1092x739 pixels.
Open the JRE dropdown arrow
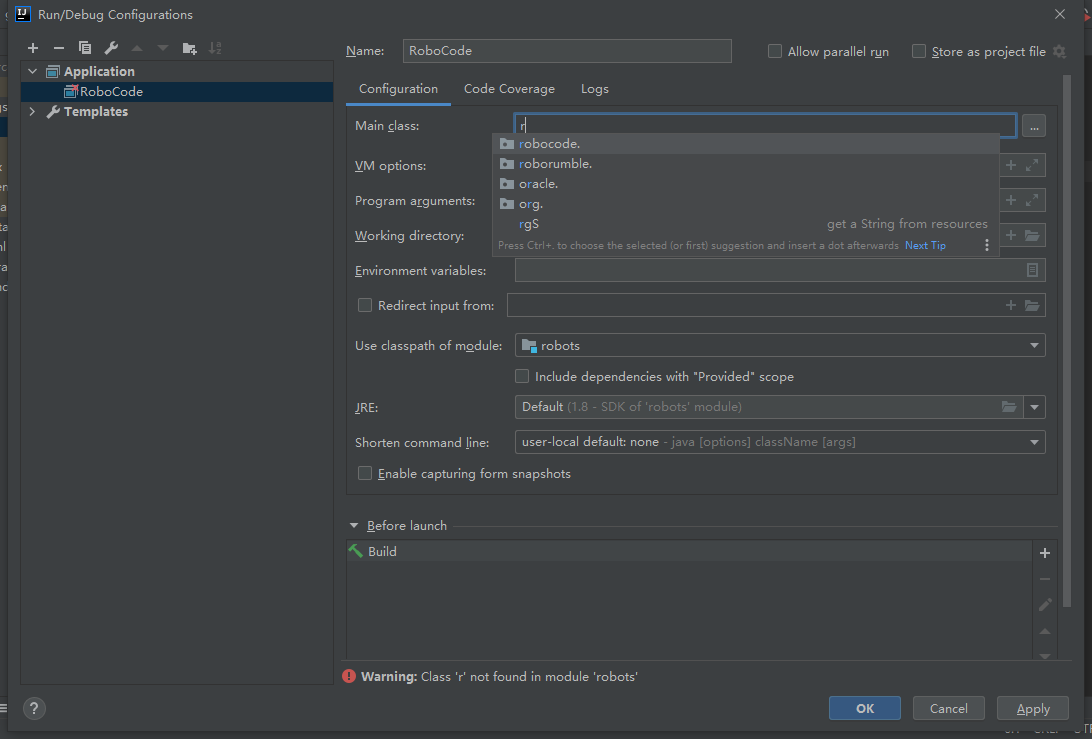pyautogui.click(x=1034, y=407)
